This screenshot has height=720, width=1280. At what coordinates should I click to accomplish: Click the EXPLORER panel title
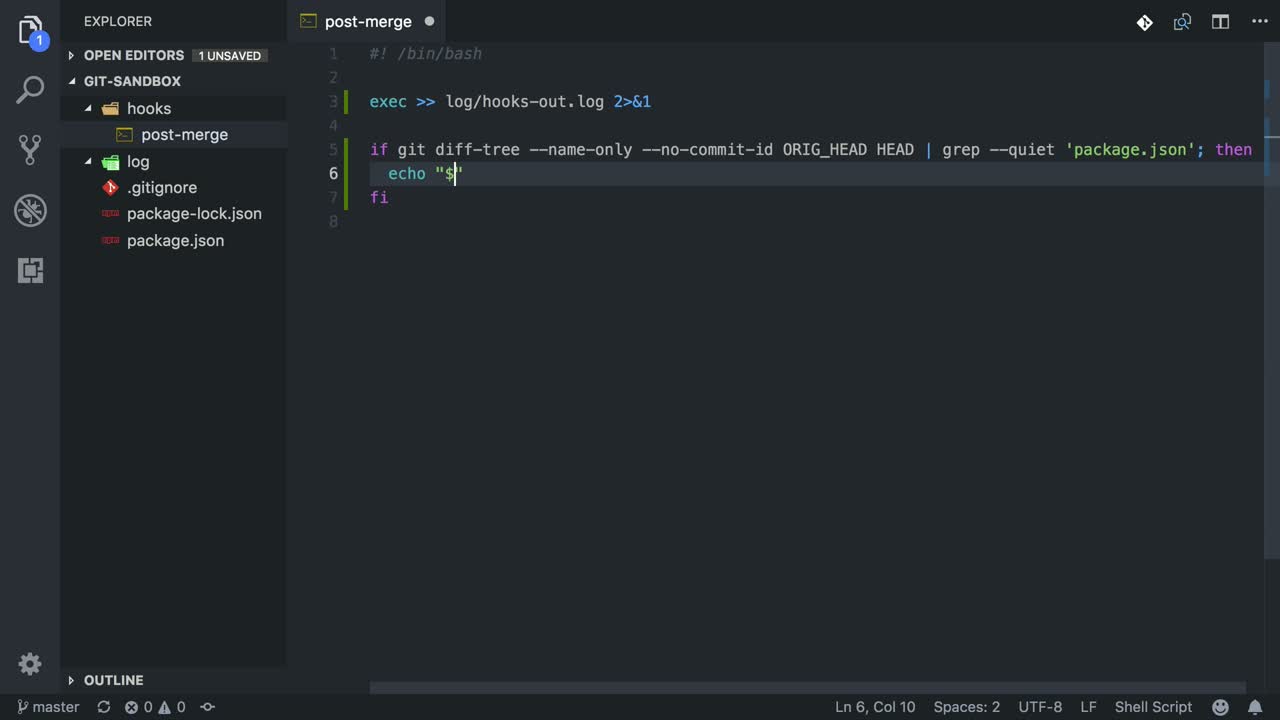click(x=118, y=21)
